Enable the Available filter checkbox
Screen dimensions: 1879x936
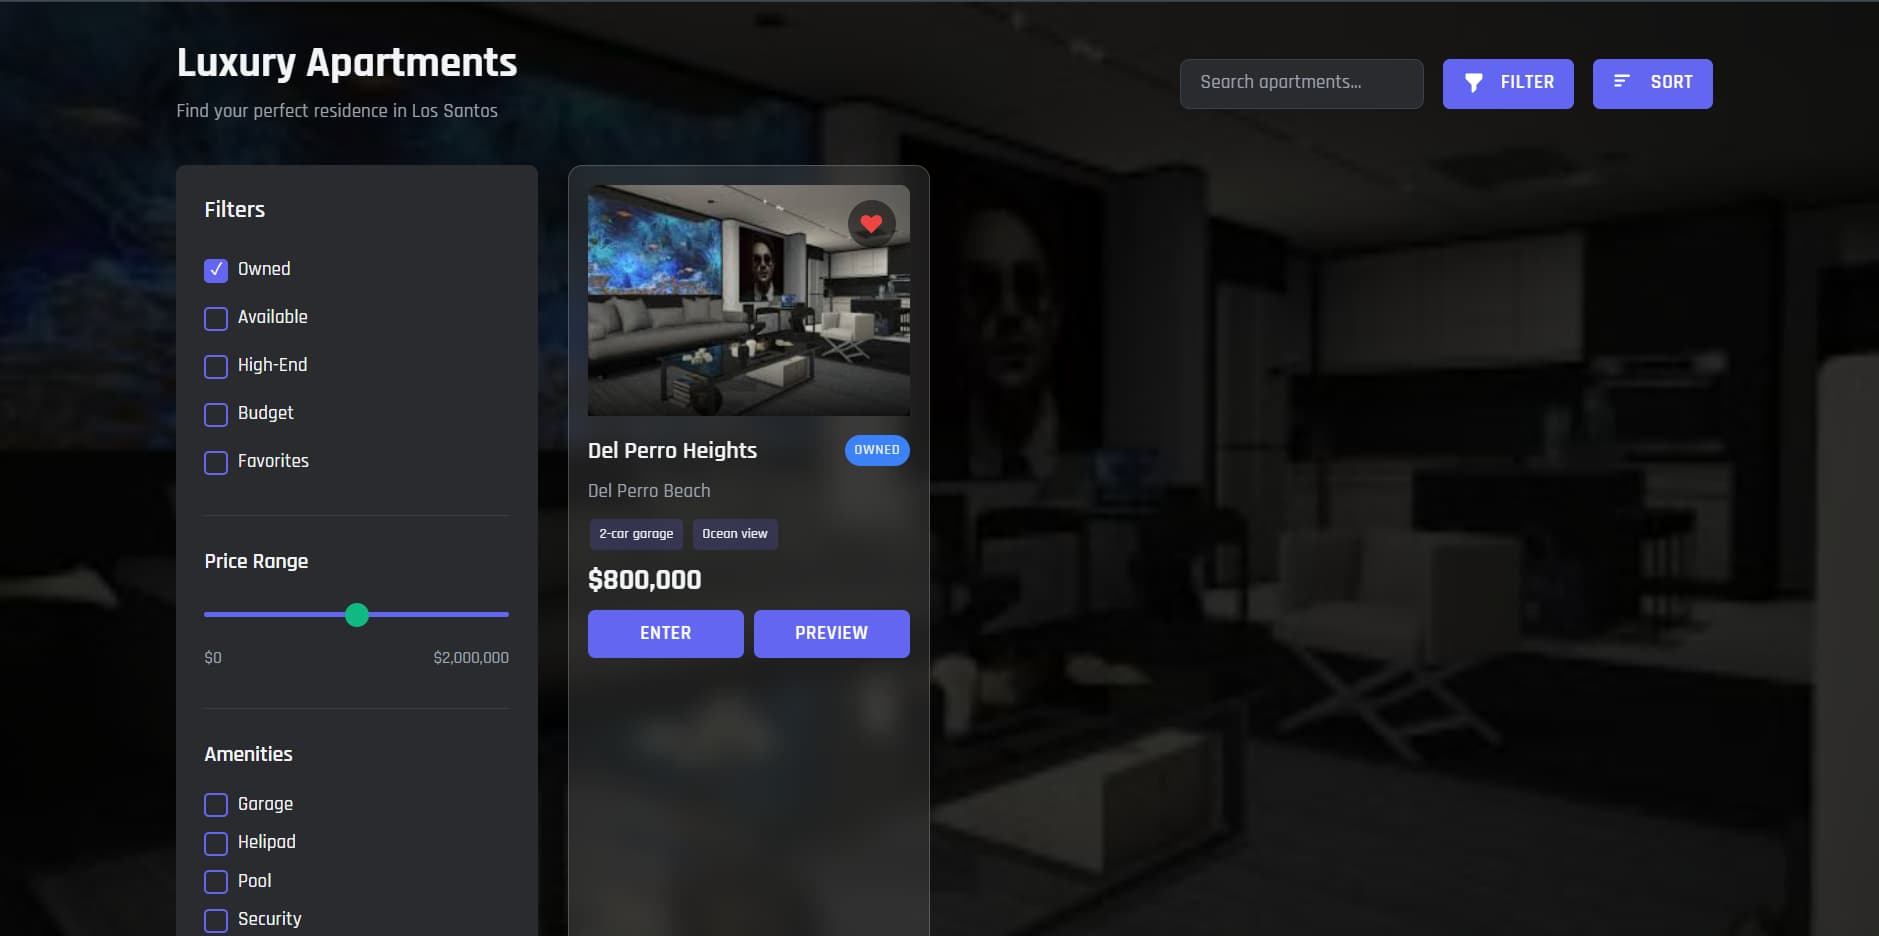216,318
